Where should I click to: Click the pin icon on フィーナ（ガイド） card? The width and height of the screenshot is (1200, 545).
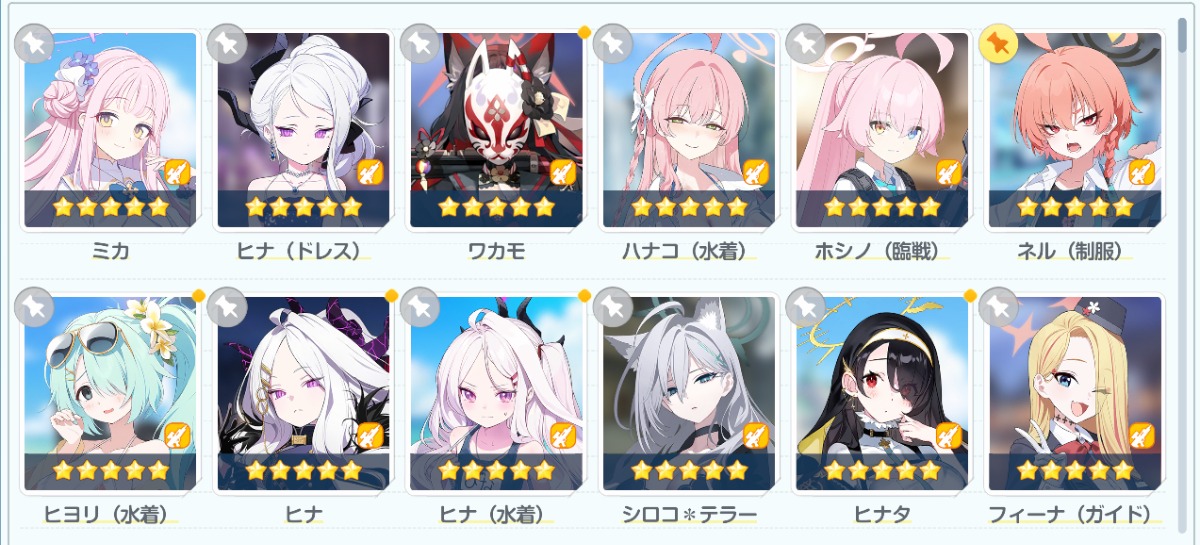pos(997,306)
